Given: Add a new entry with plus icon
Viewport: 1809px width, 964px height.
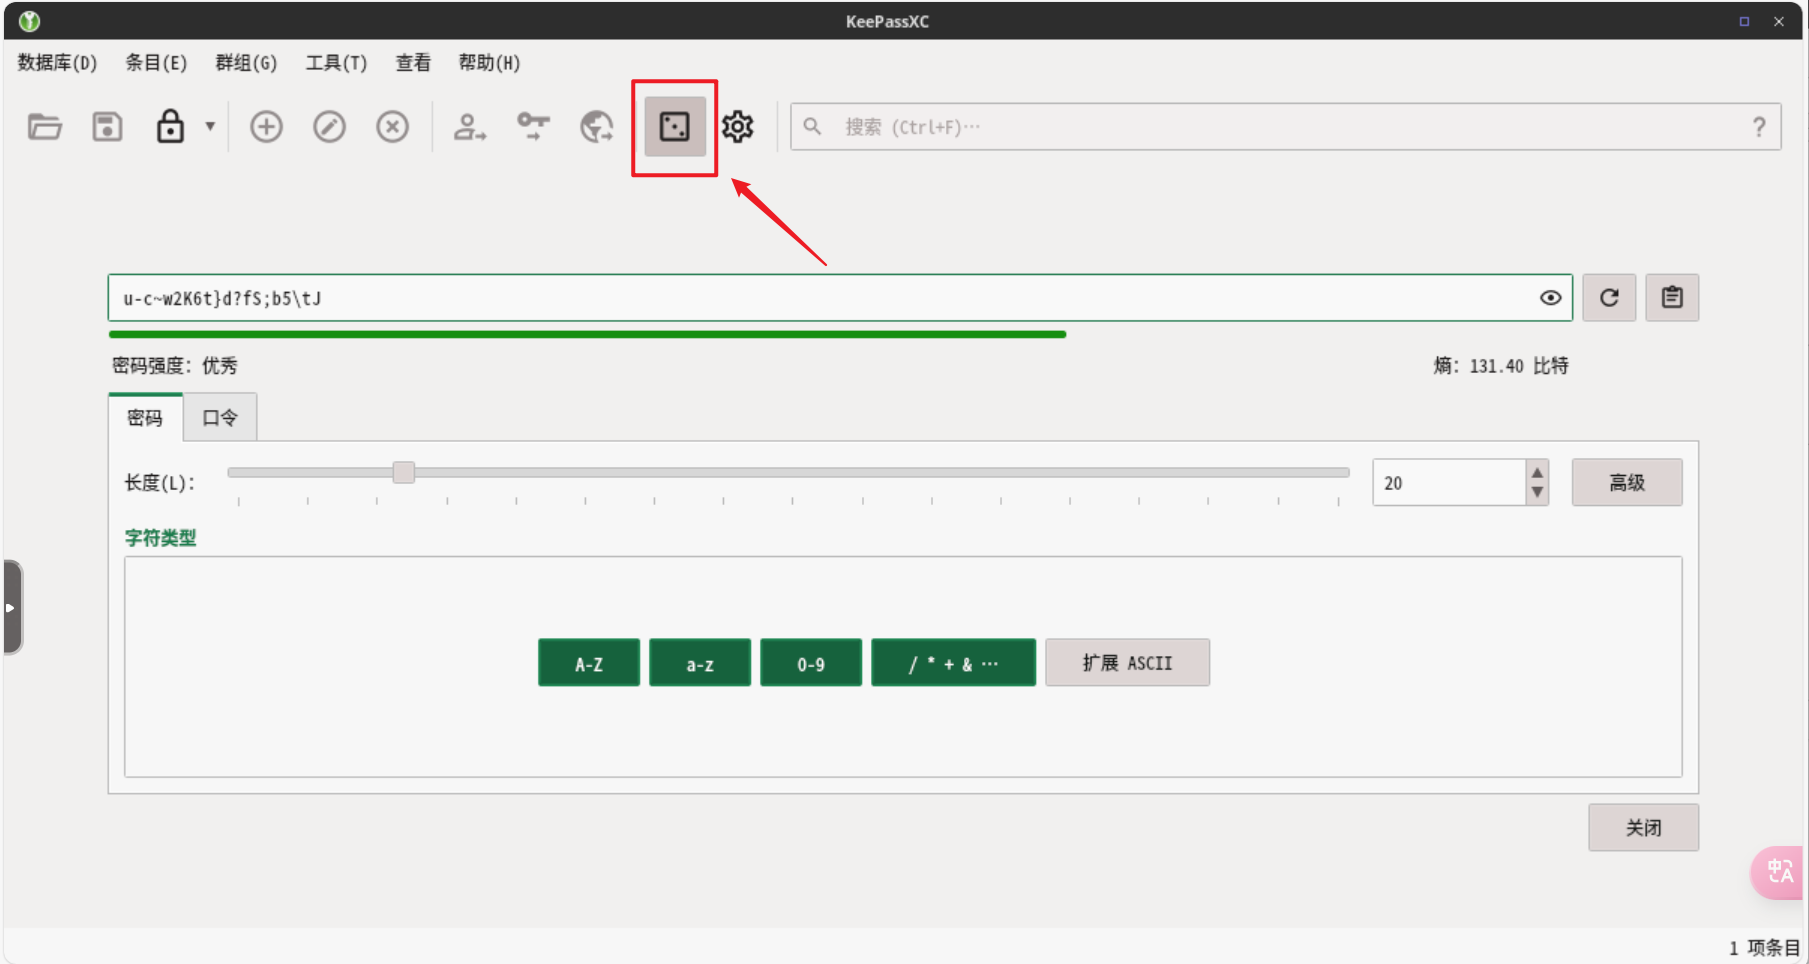Looking at the screenshot, I should click(x=266, y=127).
